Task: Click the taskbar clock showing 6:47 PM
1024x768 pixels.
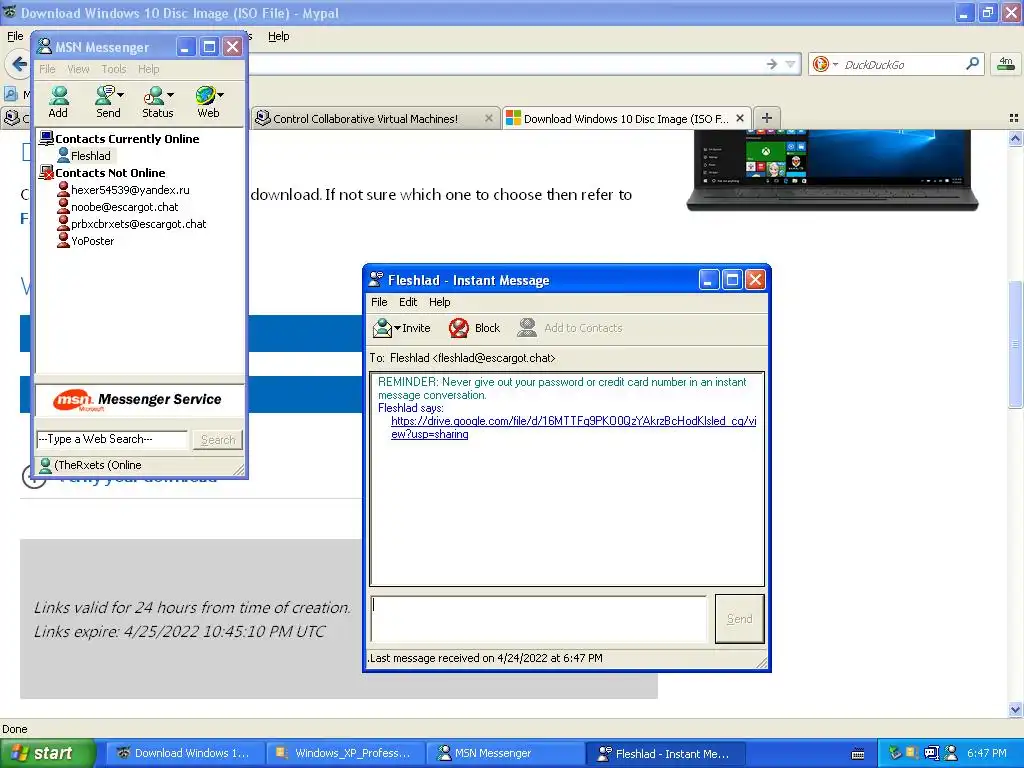Action: (987, 753)
